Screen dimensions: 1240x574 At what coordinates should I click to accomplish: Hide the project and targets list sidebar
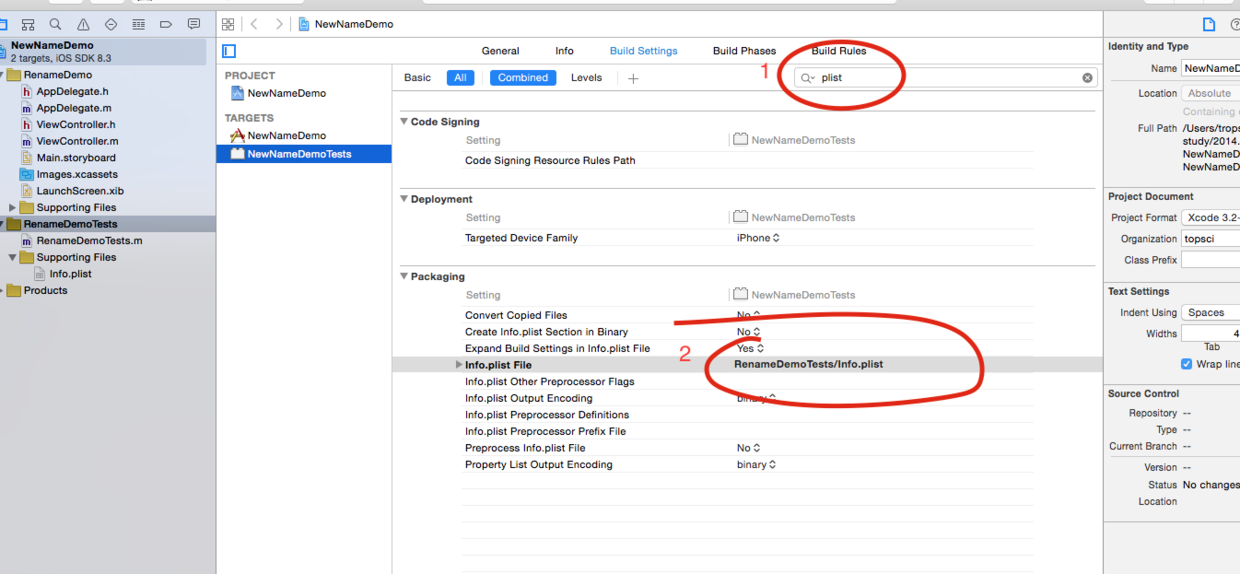pos(229,51)
